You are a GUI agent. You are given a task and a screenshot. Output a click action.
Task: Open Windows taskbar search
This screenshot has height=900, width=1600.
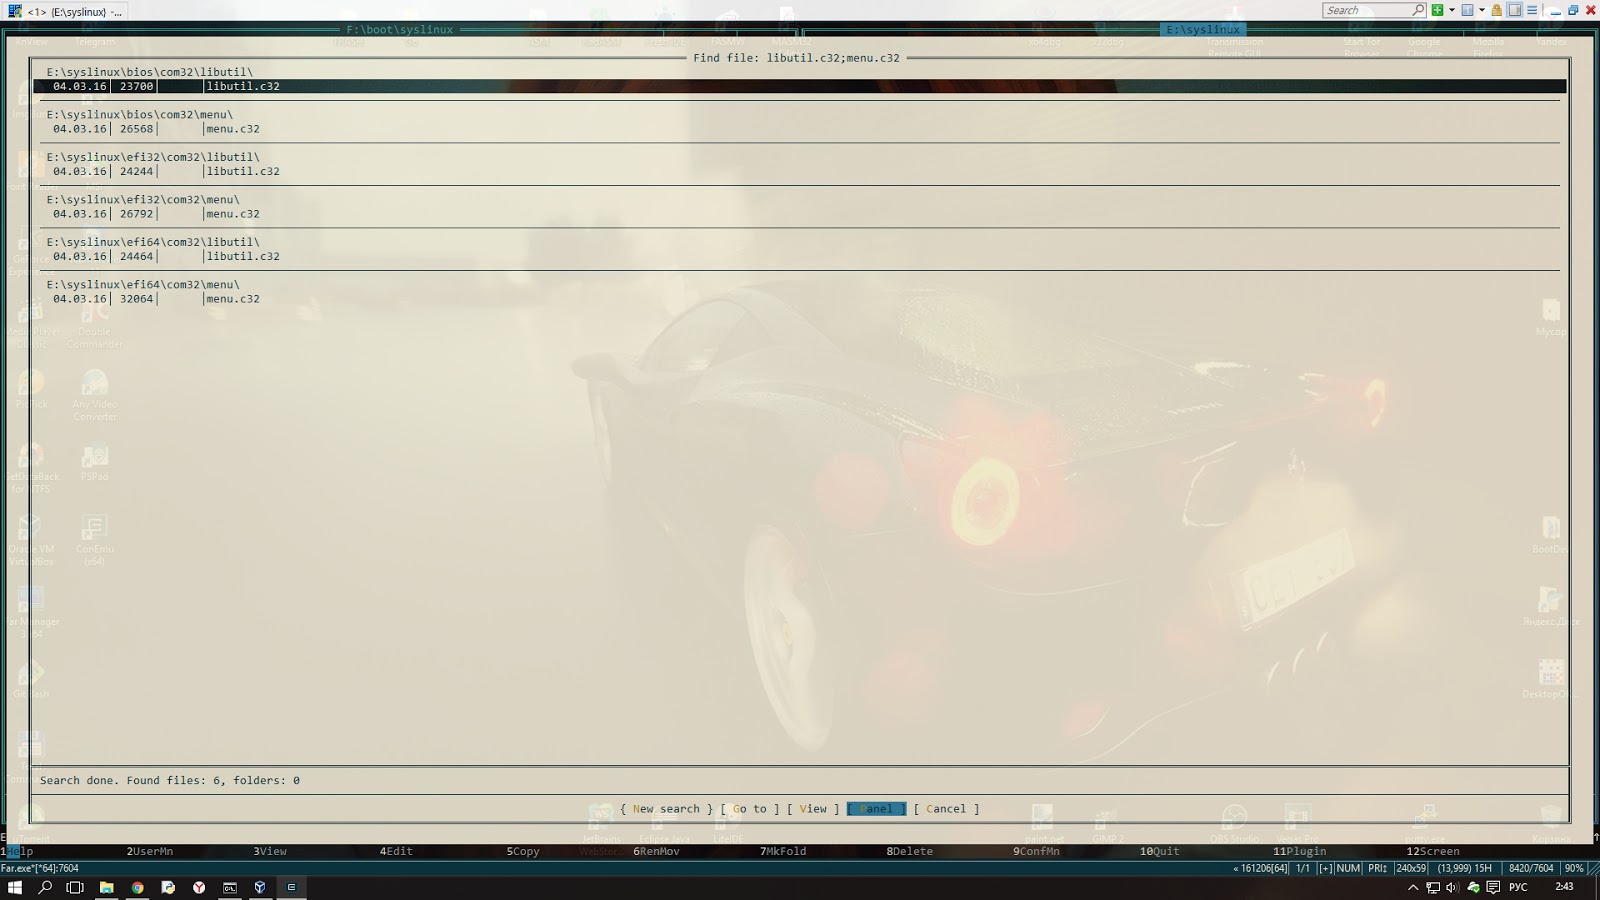pyautogui.click(x=45, y=887)
